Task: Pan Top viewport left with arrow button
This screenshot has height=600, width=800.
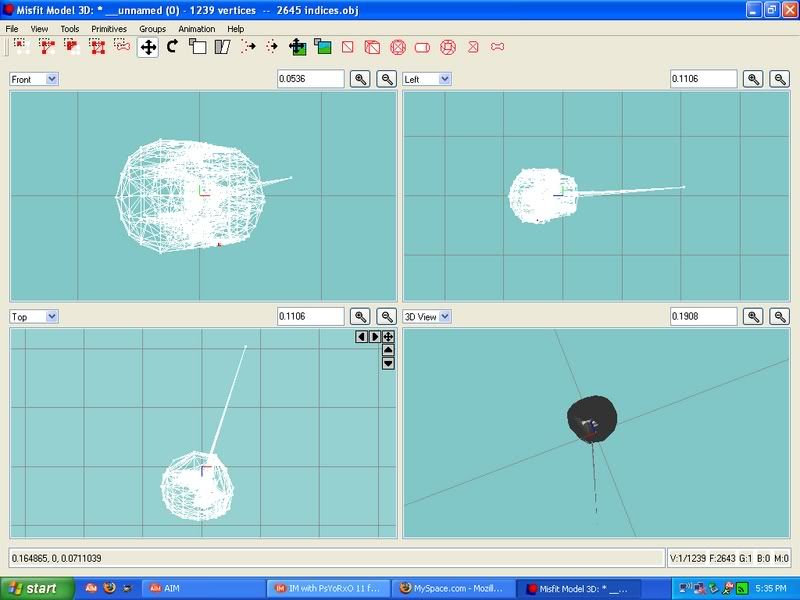Action: click(x=361, y=337)
